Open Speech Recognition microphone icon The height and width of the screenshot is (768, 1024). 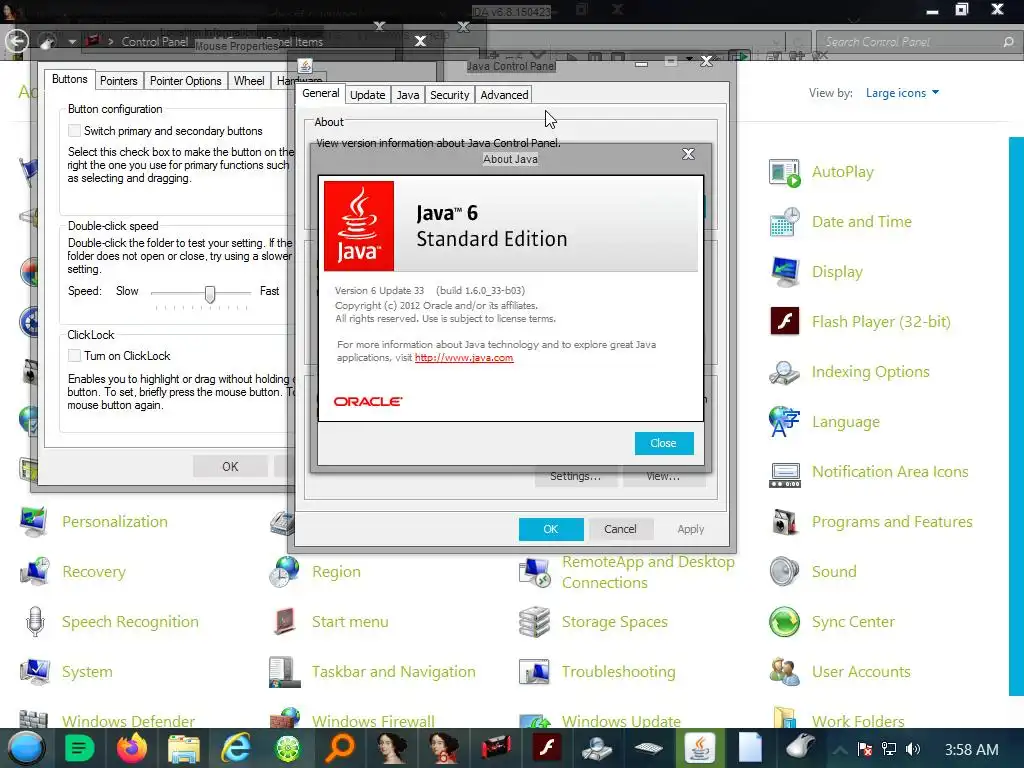pyautogui.click(x=35, y=622)
